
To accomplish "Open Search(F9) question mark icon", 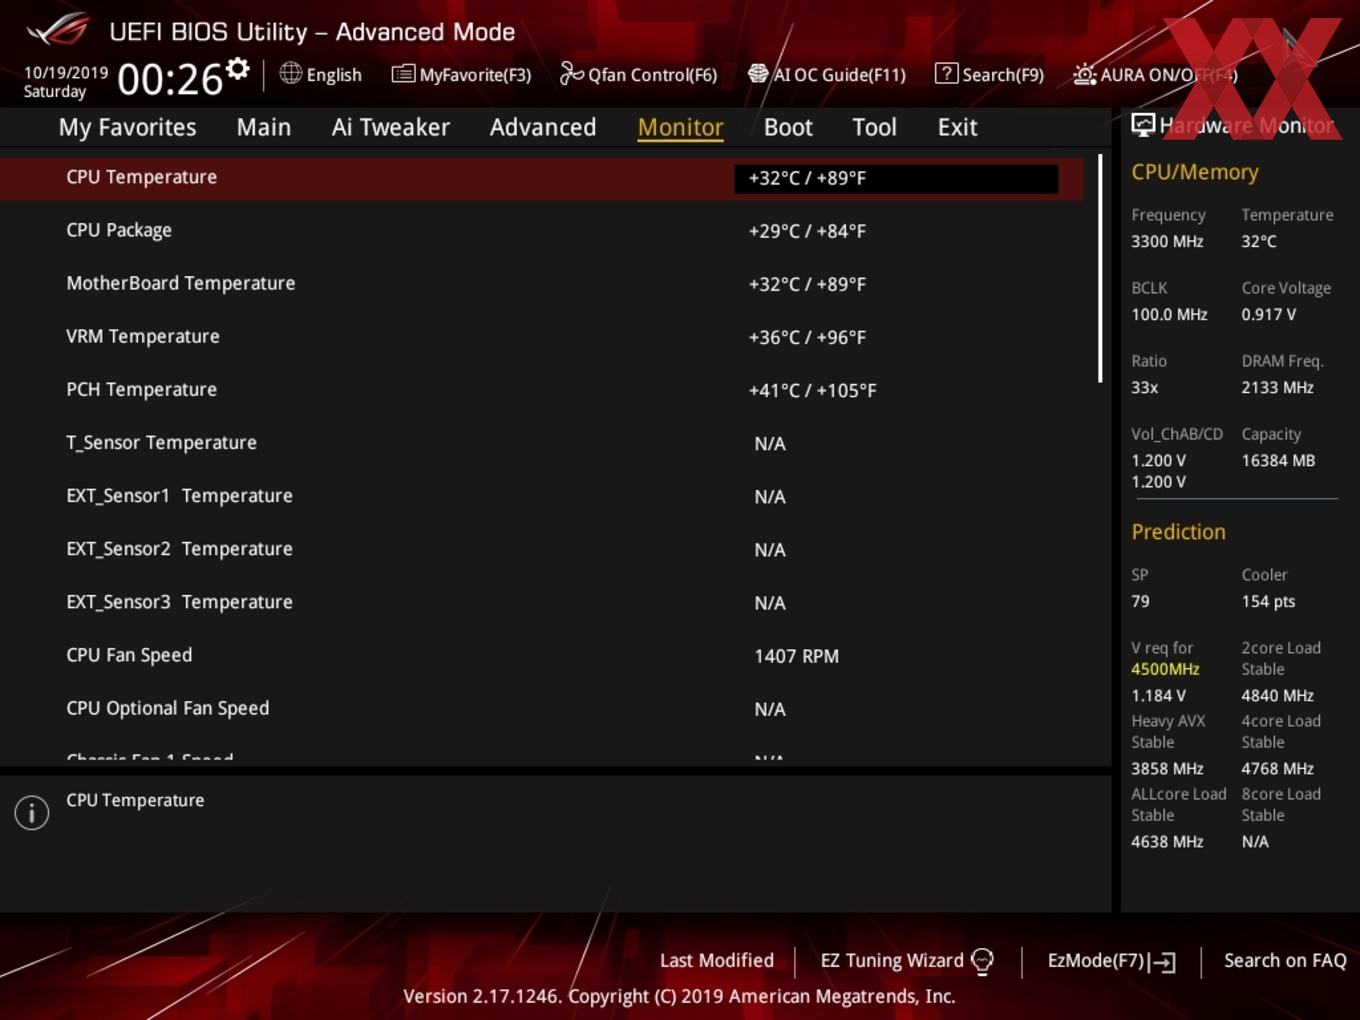I will pyautogui.click(x=946, y=73).
